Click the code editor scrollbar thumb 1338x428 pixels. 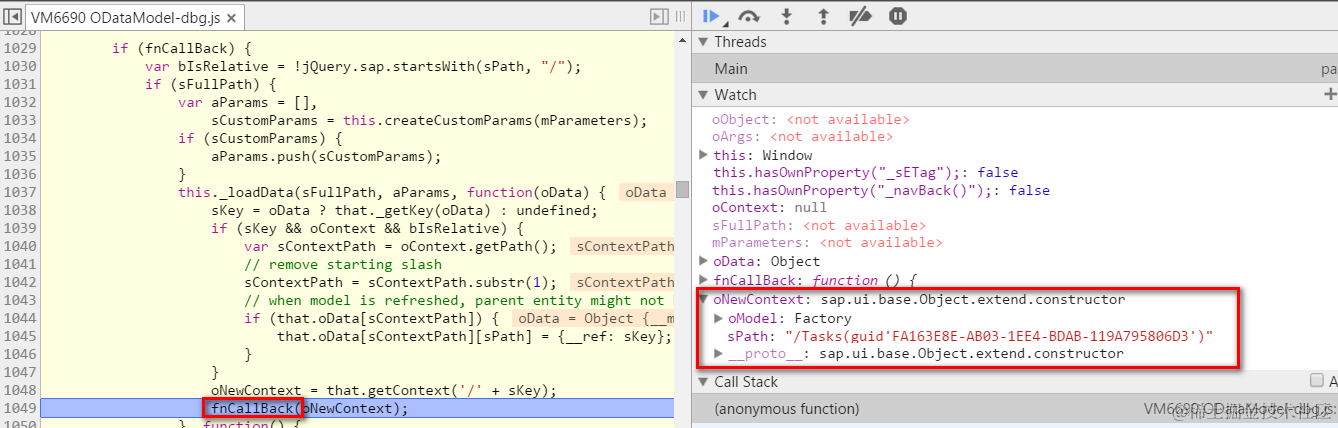tap(683, 190)
